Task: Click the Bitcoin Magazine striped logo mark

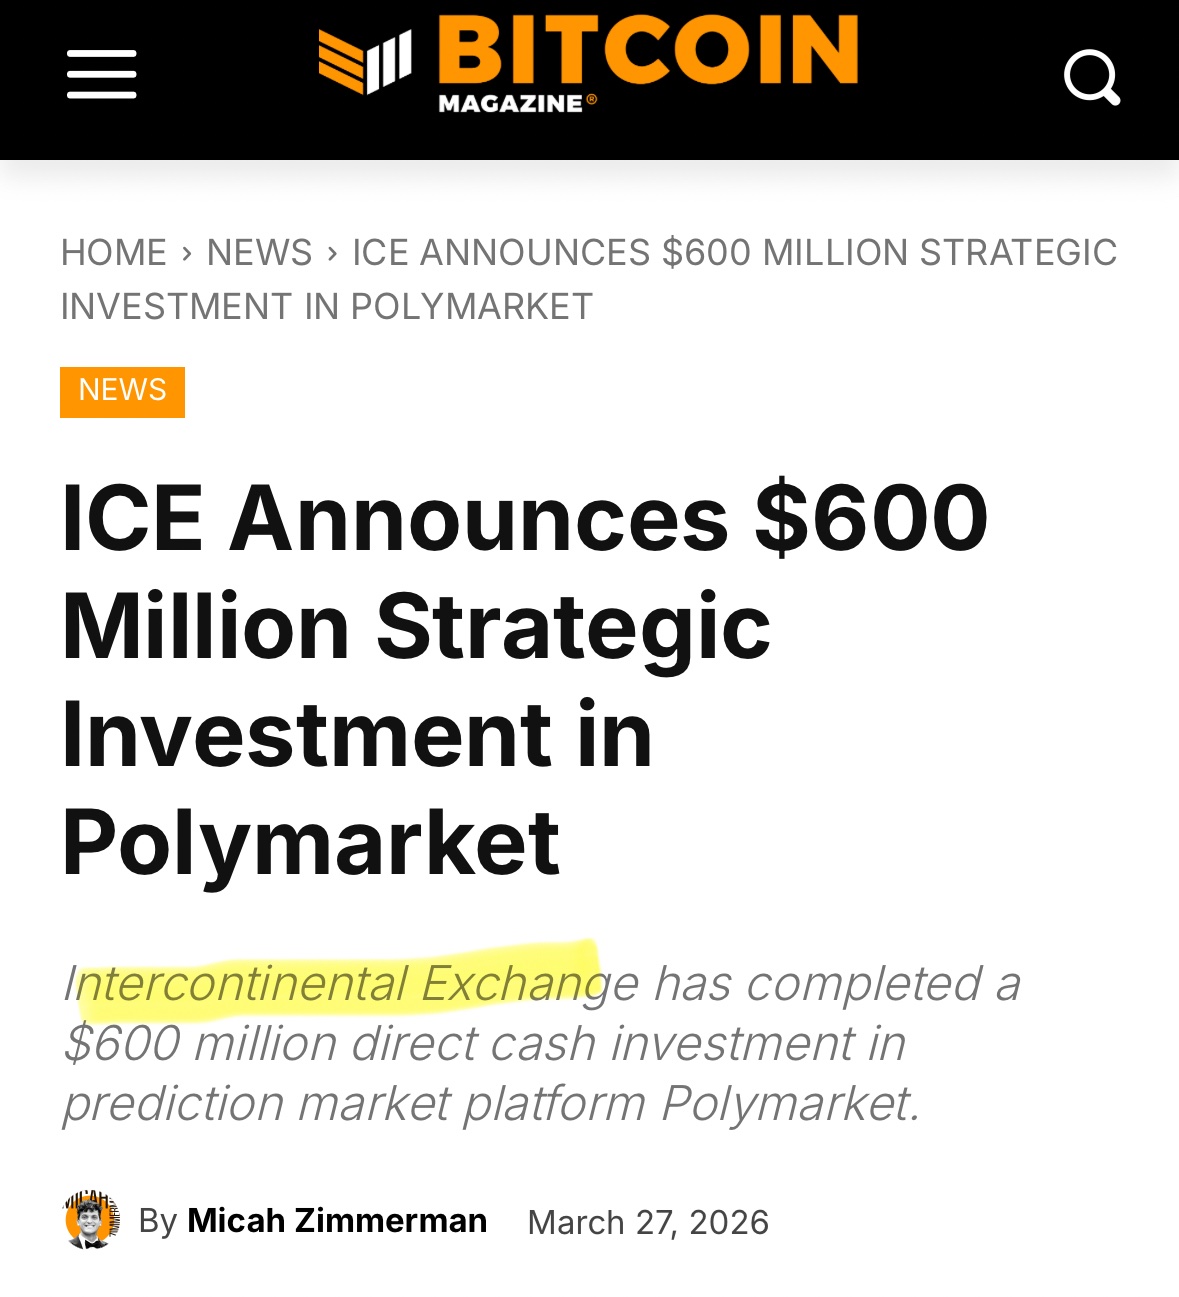Action: (x=365, y=61)
